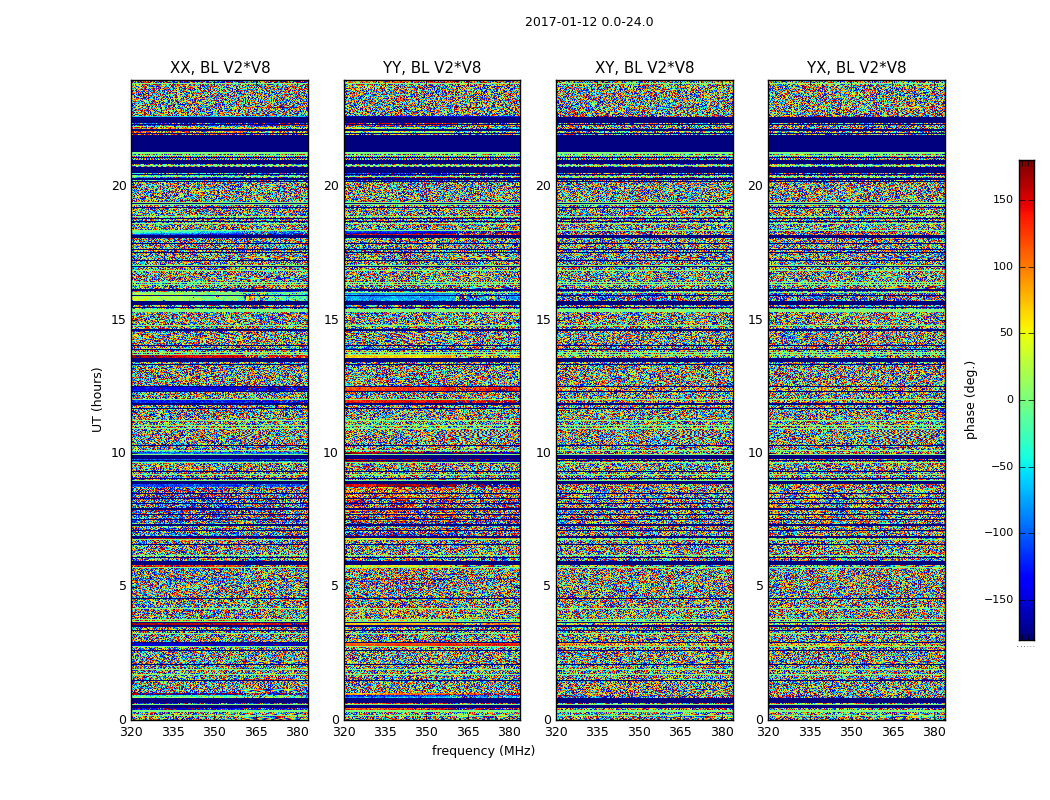Select the "XX, BL V2*V8" panel title

[x=220, y=68]
